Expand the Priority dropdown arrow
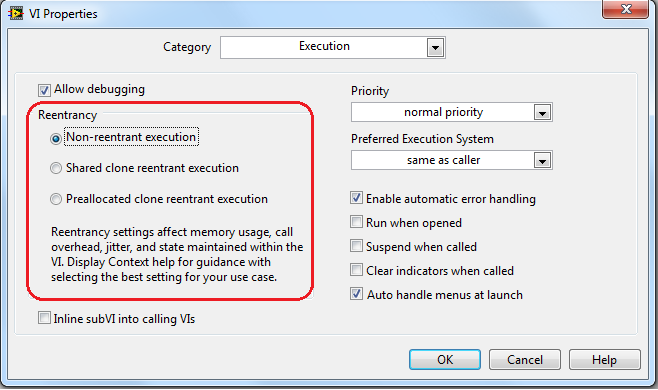This screenshot has width=658, height=390. 542,113
